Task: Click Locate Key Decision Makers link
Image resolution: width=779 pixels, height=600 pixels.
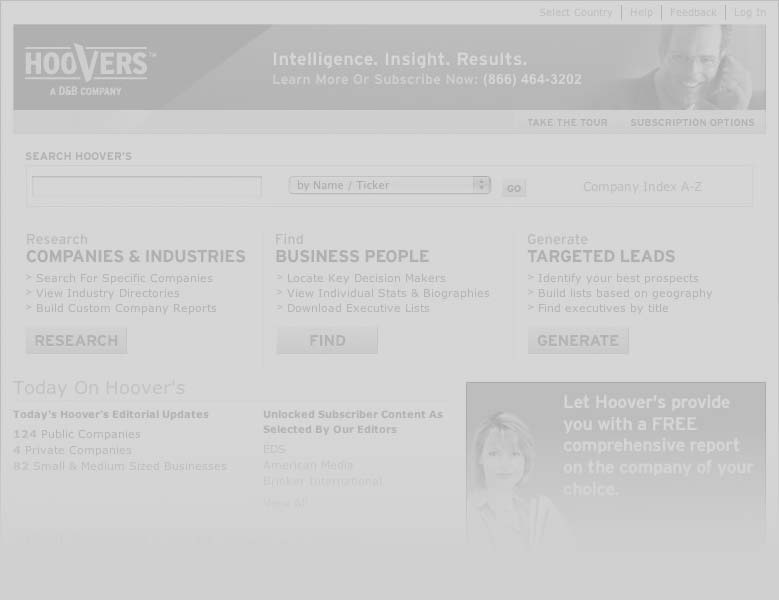Action: click(x=366, y=278)
